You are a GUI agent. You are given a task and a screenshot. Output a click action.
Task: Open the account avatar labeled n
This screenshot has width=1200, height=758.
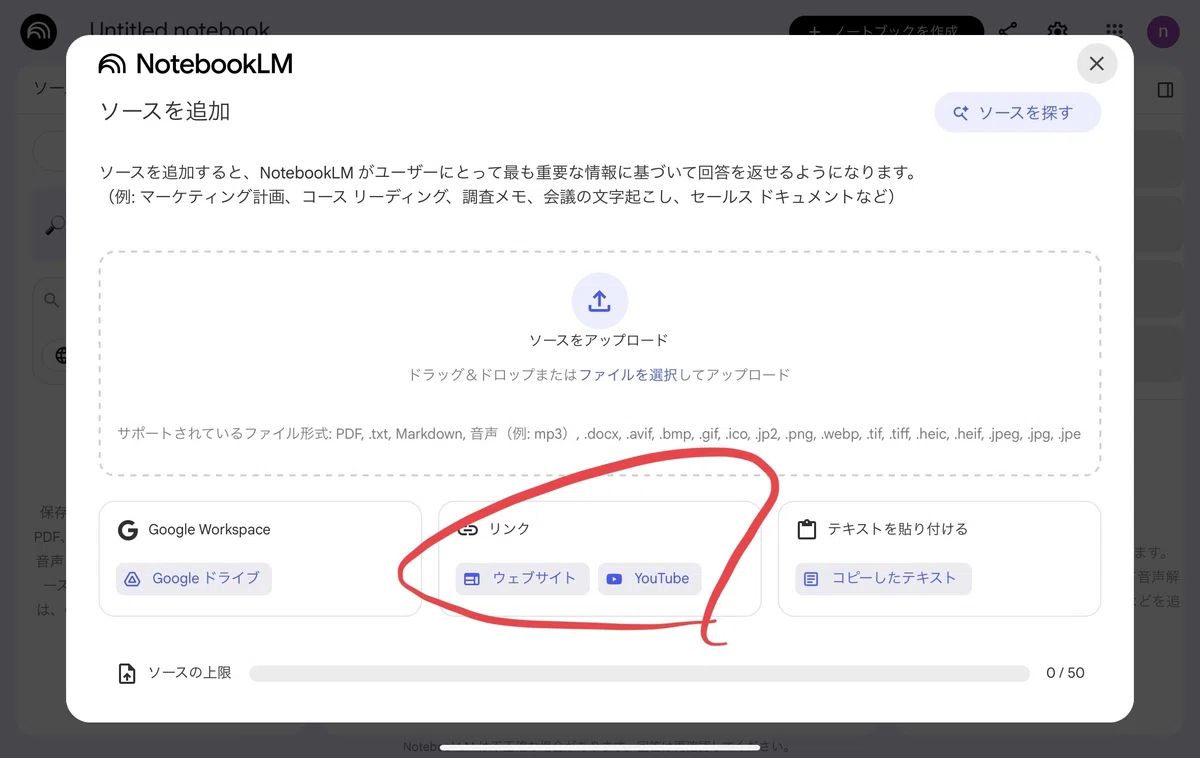(1163, 30)
